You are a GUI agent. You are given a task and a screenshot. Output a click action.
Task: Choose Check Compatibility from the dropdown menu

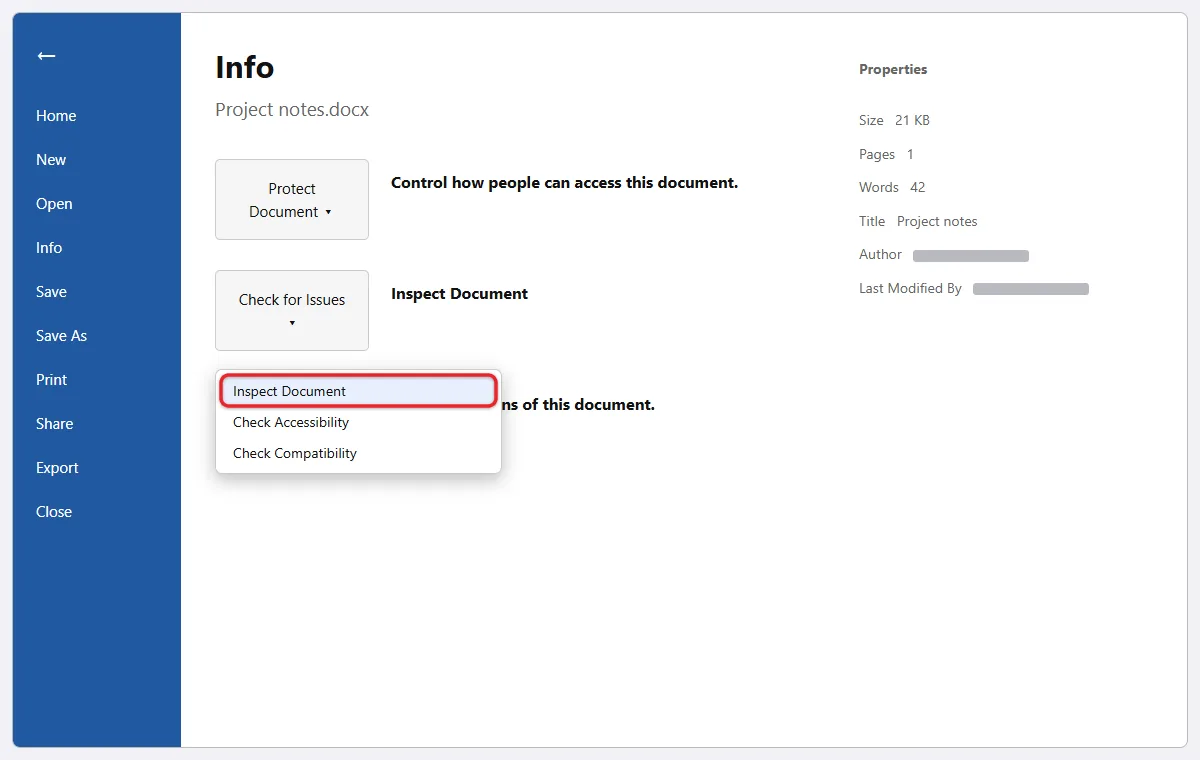358,453
